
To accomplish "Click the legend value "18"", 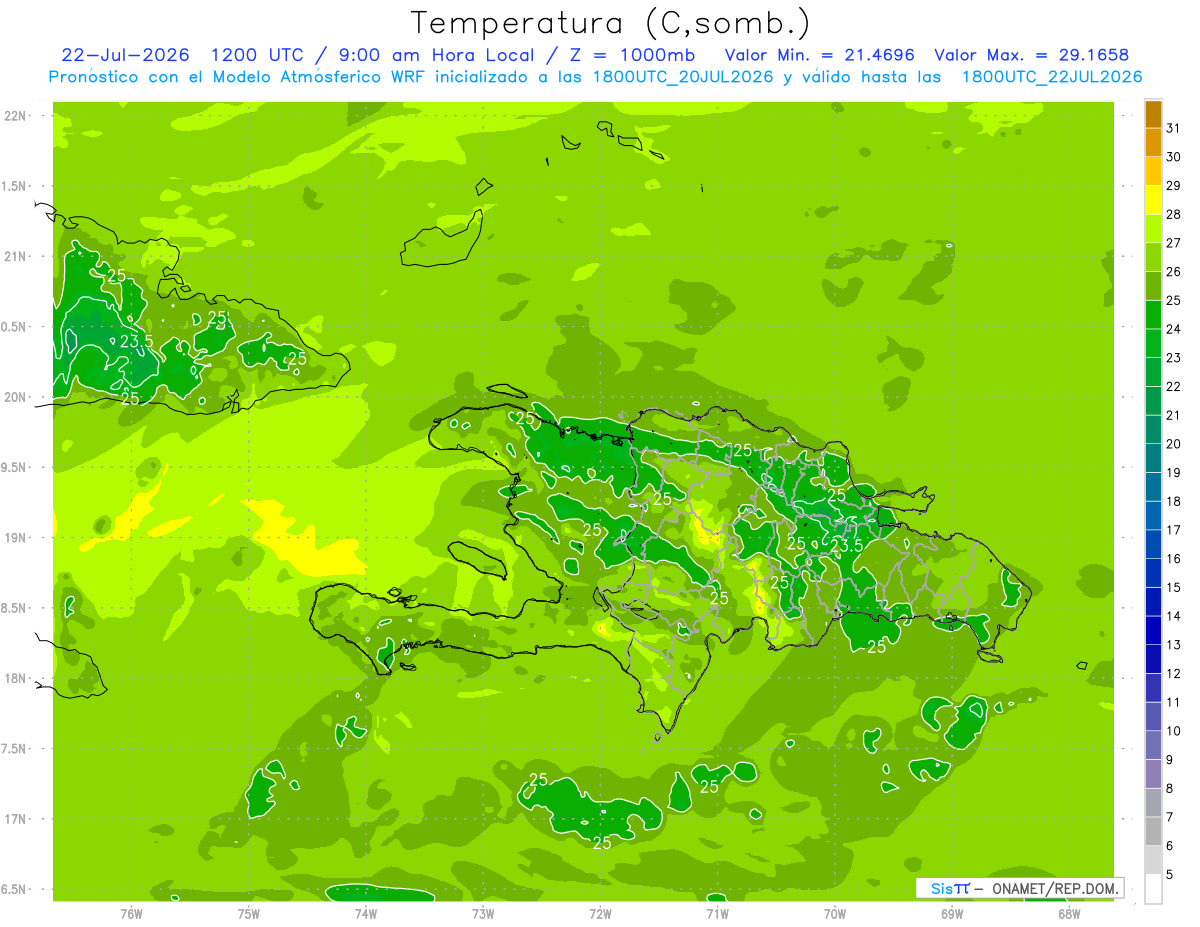I will pyautogui.click(x=1173, y=501).
